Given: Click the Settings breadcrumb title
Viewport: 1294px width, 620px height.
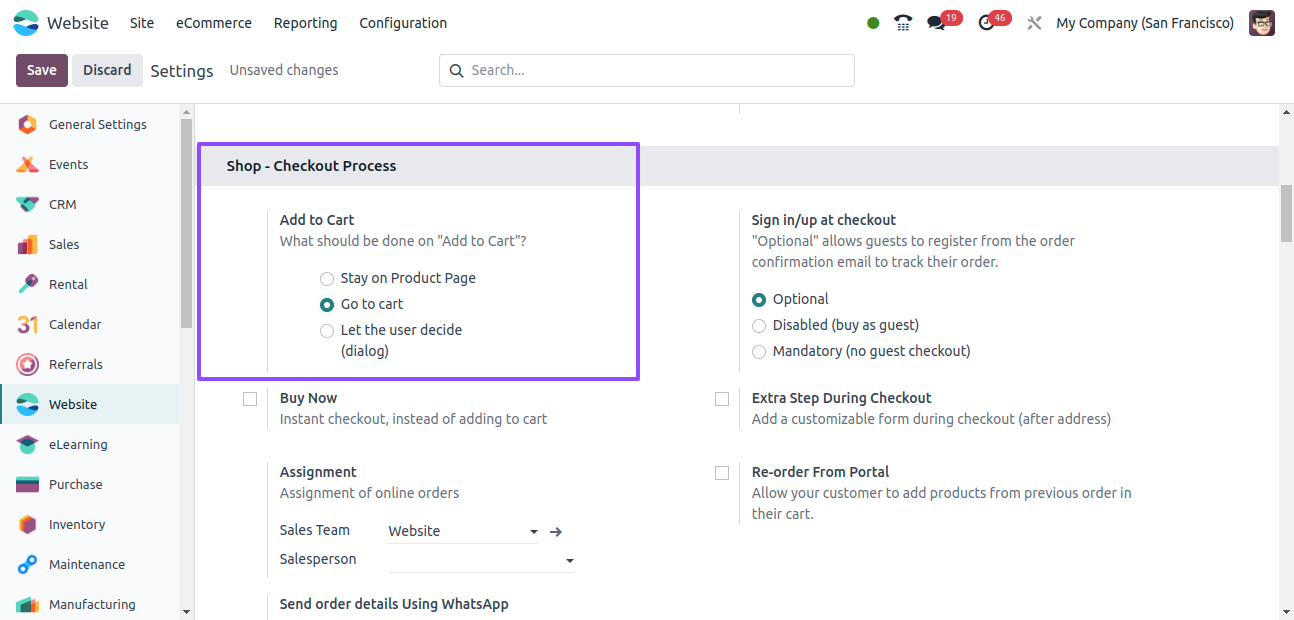Looking at the screenshot, I should 182,71.
